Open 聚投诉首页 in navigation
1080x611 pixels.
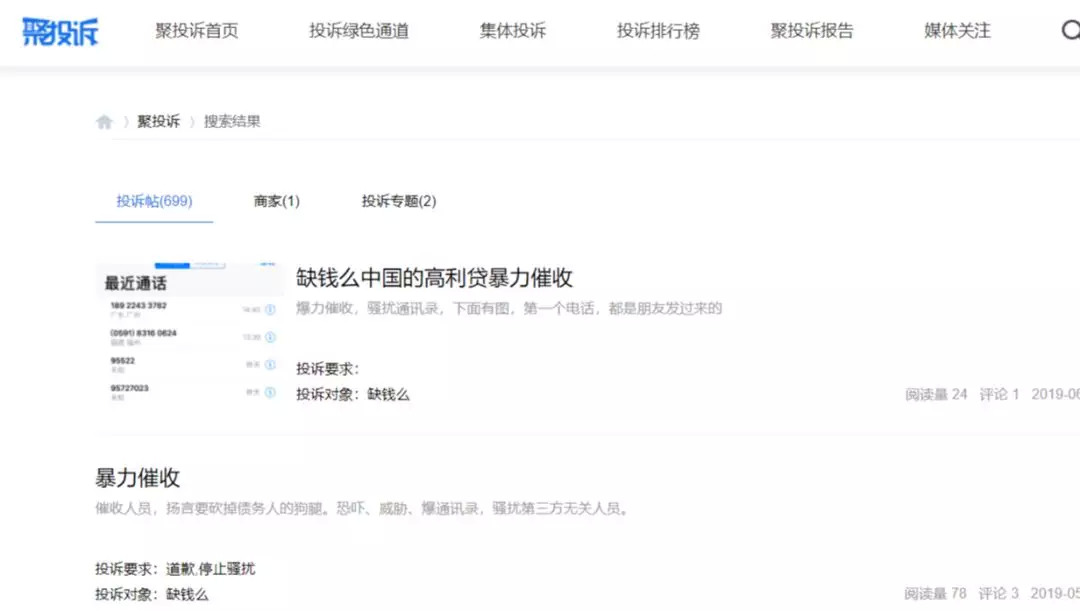point(197,31)
